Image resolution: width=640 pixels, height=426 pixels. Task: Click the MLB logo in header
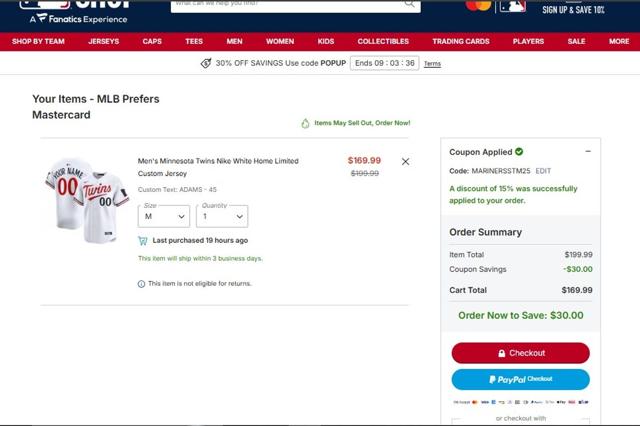[513, 6]
